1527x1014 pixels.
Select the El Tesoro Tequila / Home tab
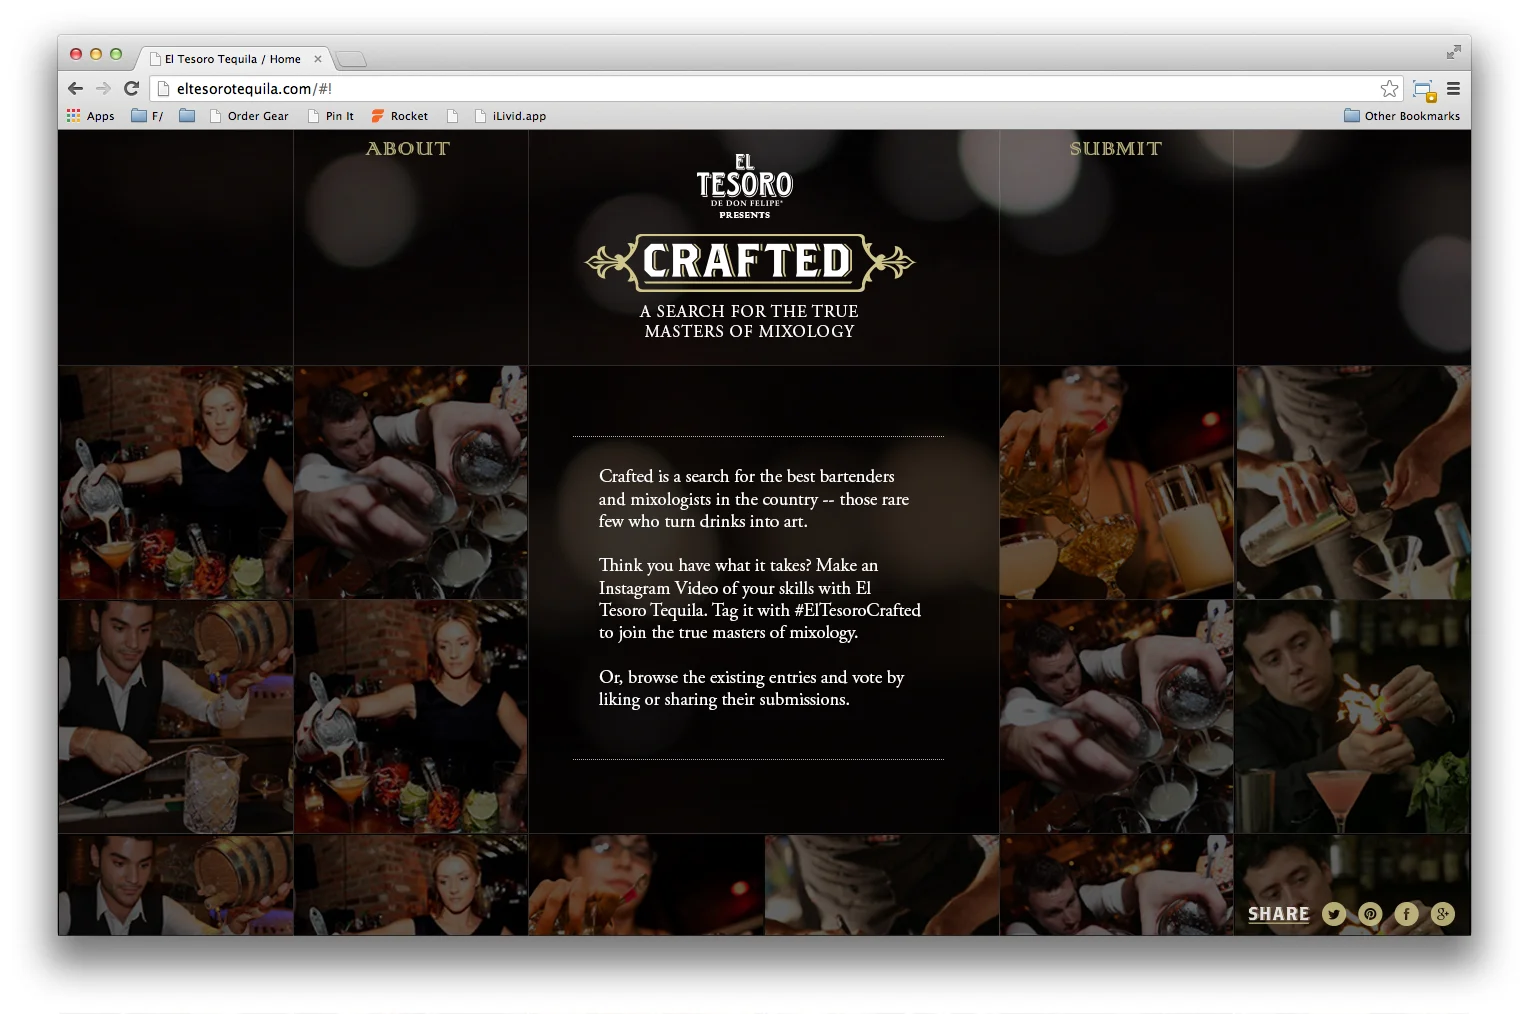tap(233, 59)
